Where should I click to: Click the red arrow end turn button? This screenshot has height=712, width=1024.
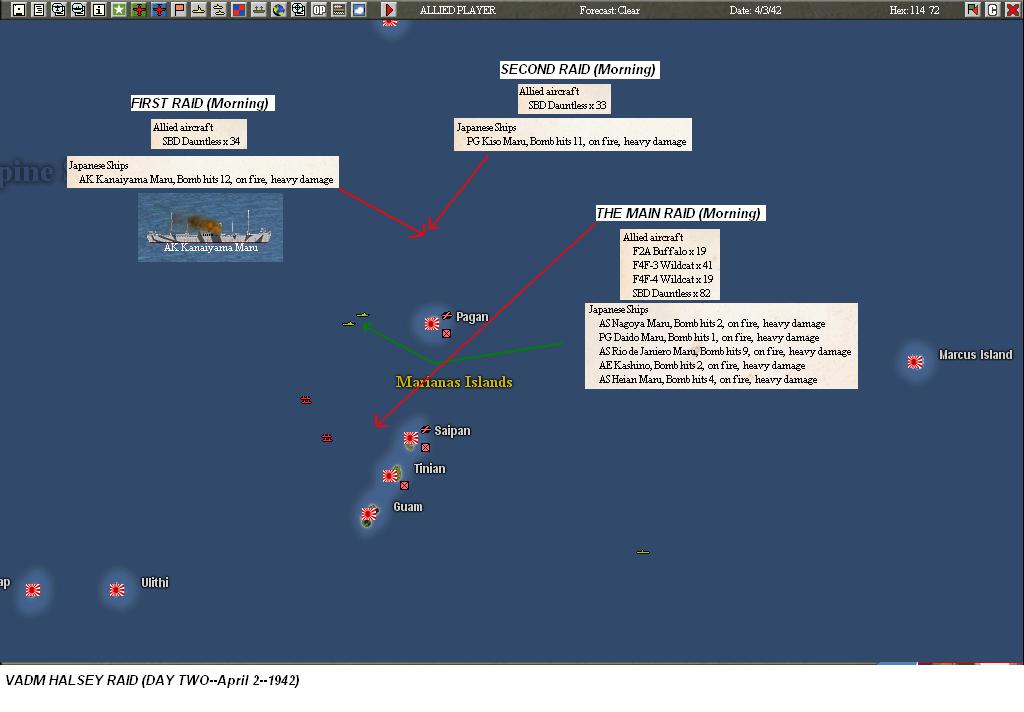[x=389, y=10]
